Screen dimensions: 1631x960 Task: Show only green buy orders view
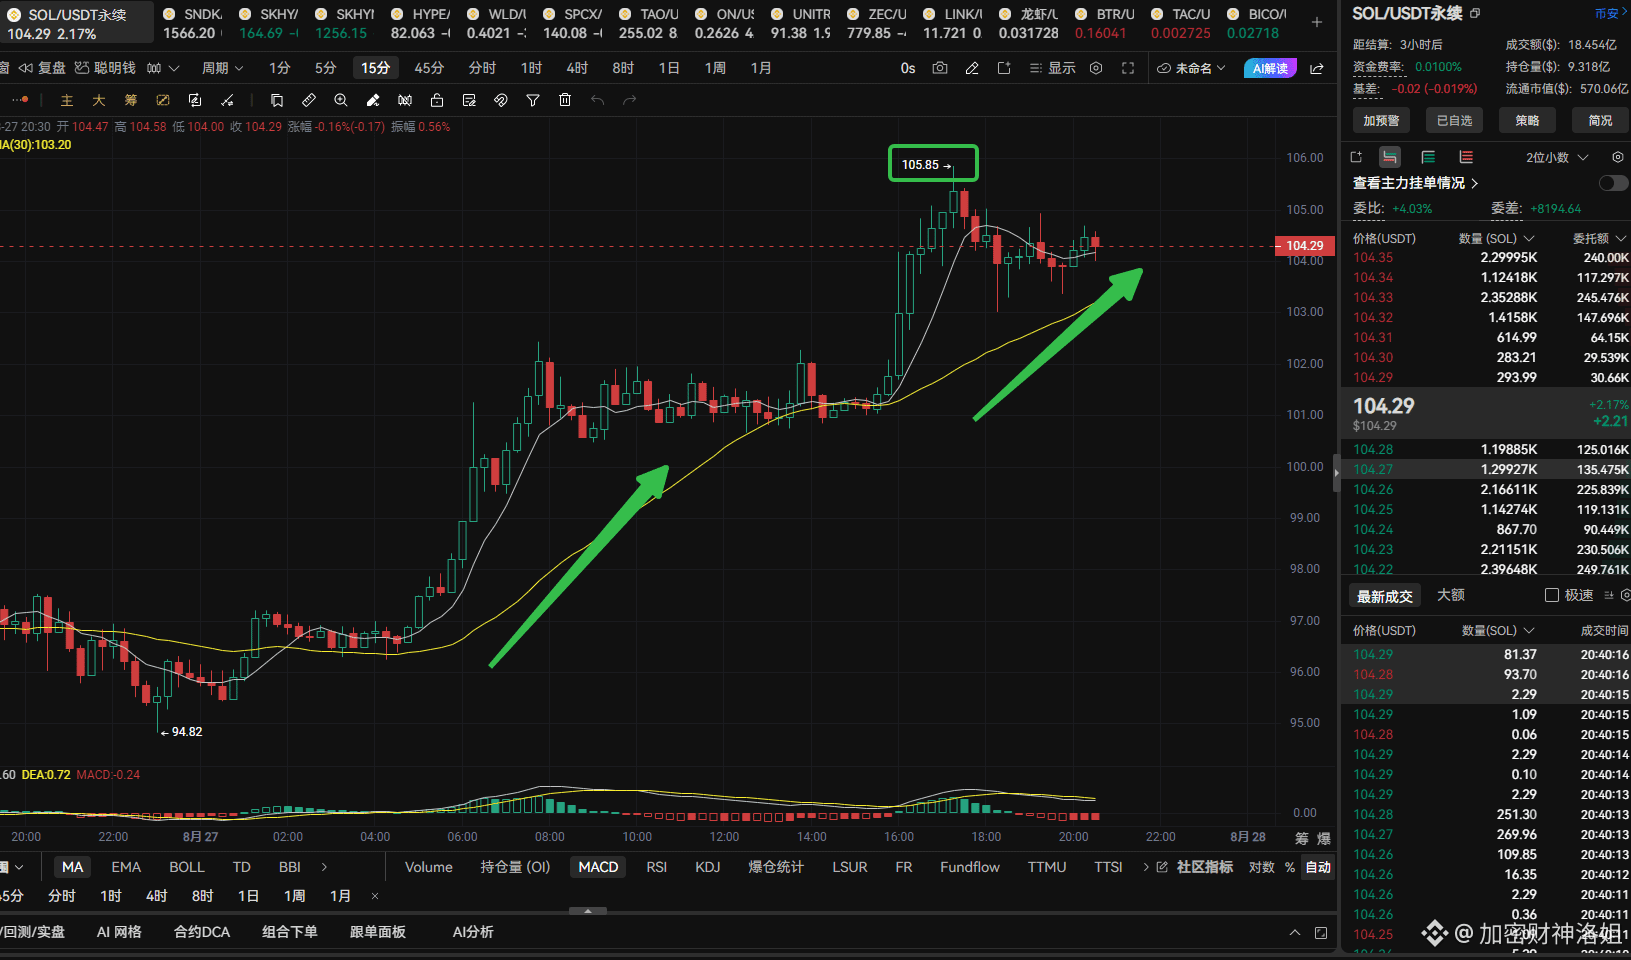pyautogui.click(x=1428, y=157)
